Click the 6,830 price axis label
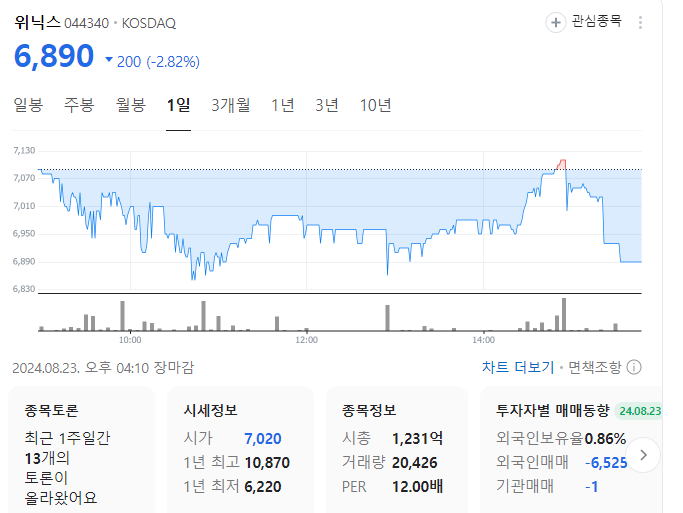Image resolution: width=683 pixels, height=513 pixels. point(24,289)
